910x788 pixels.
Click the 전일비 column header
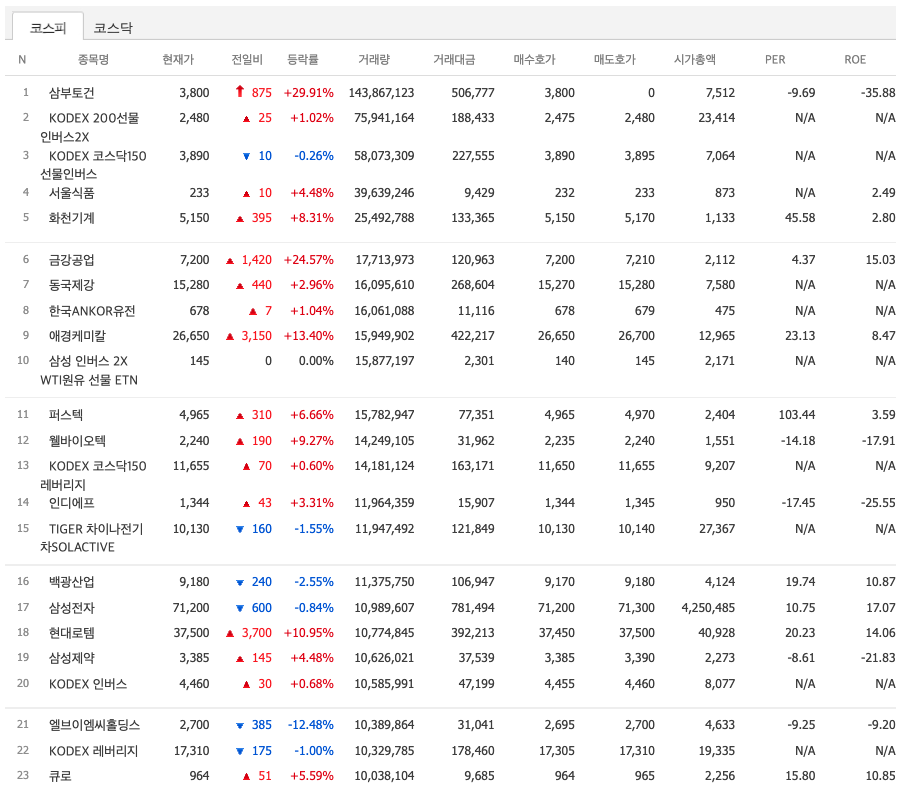point(247,59)
